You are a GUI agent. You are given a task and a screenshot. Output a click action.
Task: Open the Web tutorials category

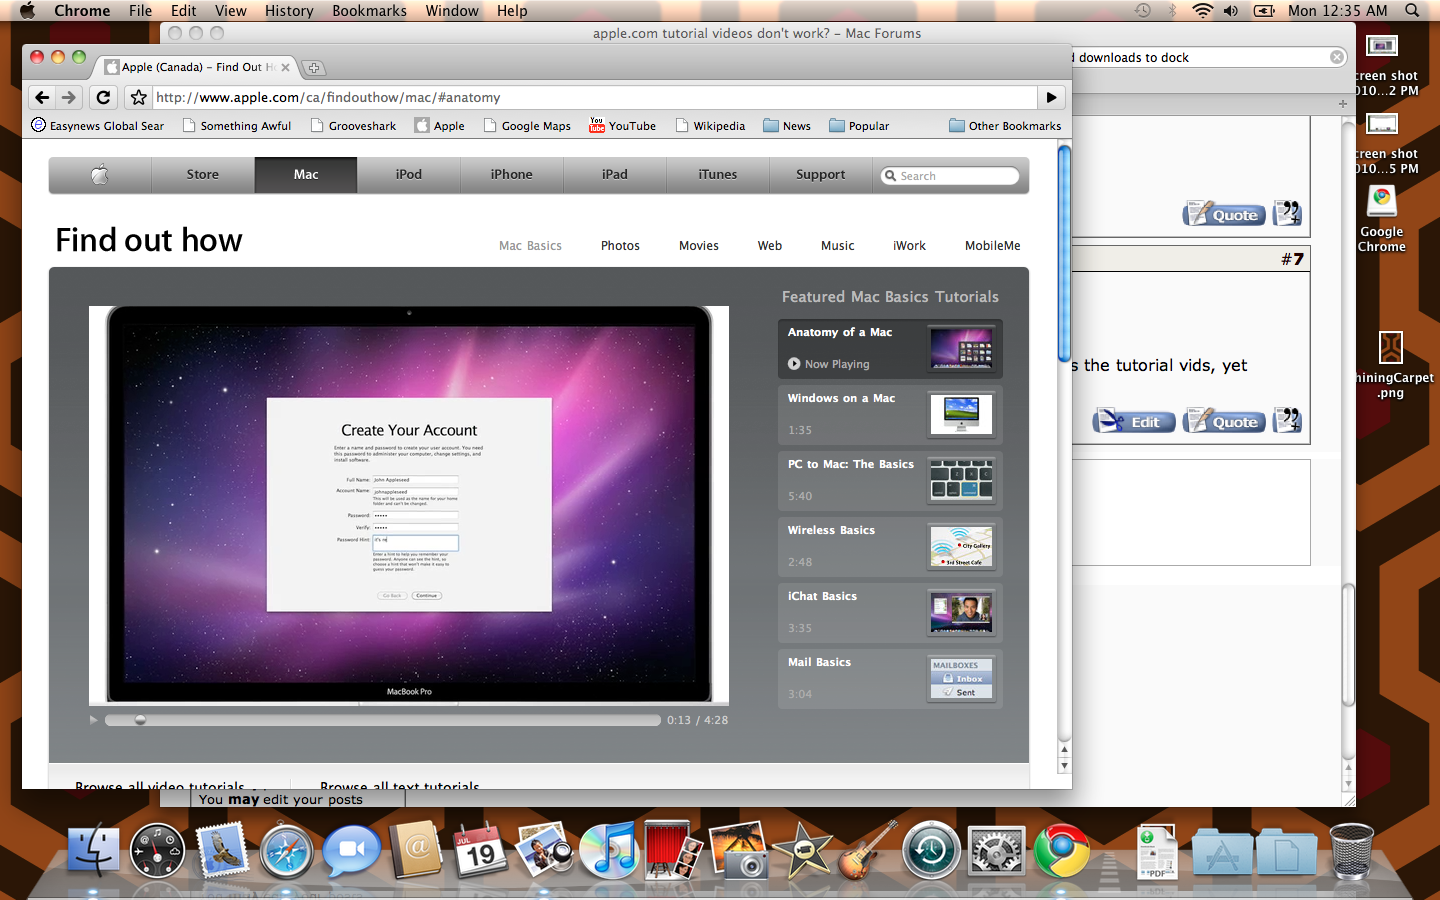tap(769, 245)
